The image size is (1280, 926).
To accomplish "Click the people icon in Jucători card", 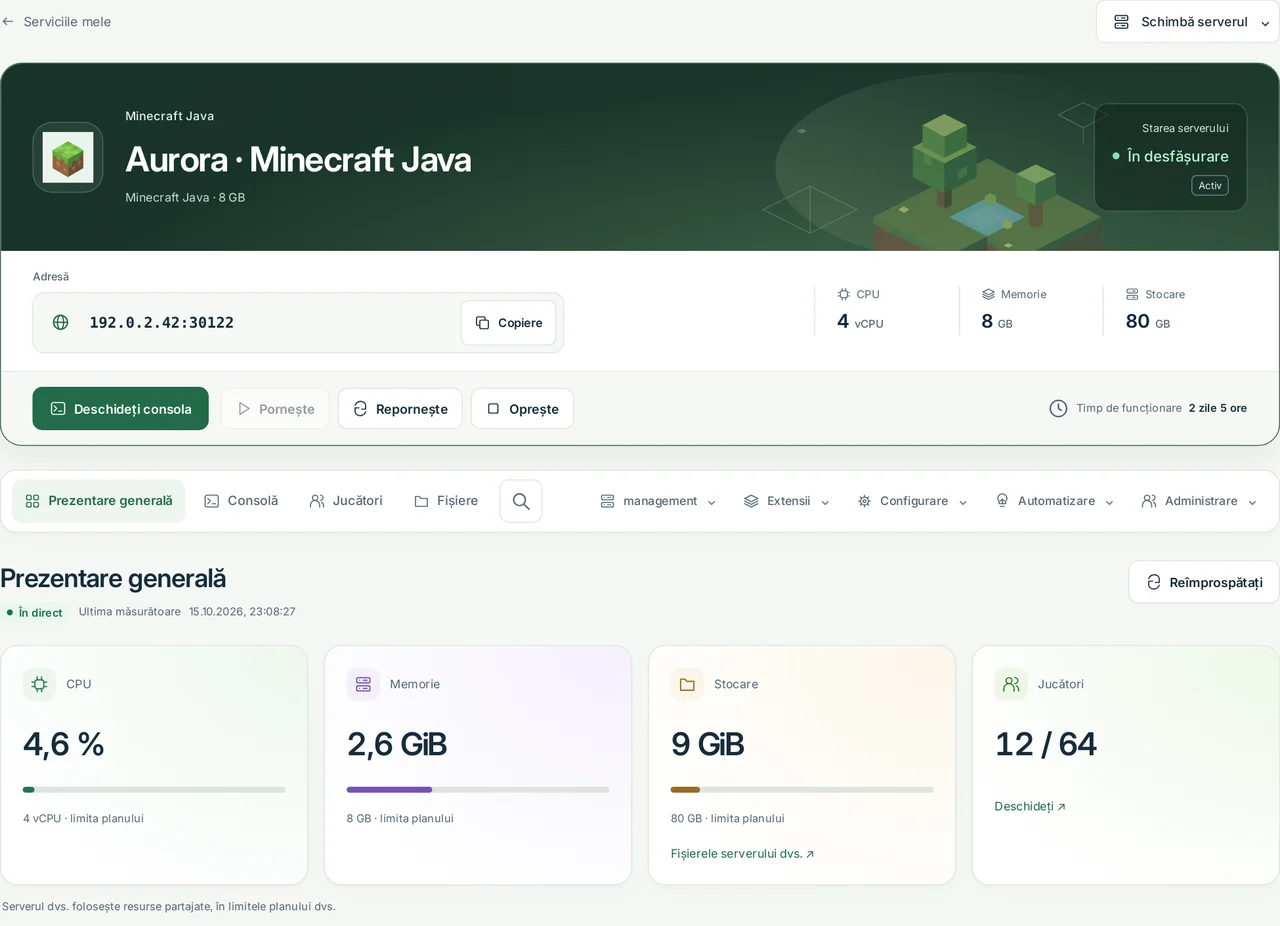I will tap(1011, 684).
